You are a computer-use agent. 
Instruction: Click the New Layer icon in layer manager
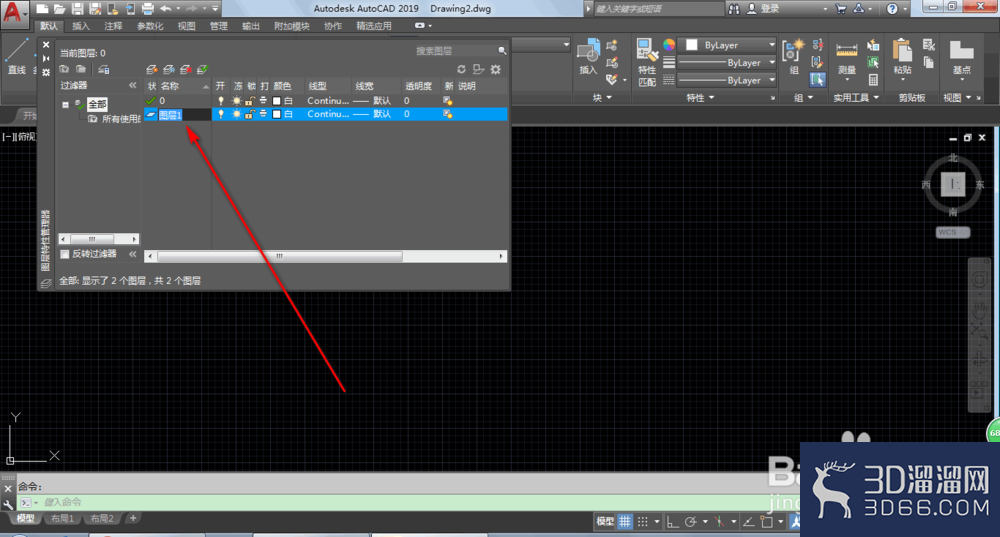pos(152,69)
